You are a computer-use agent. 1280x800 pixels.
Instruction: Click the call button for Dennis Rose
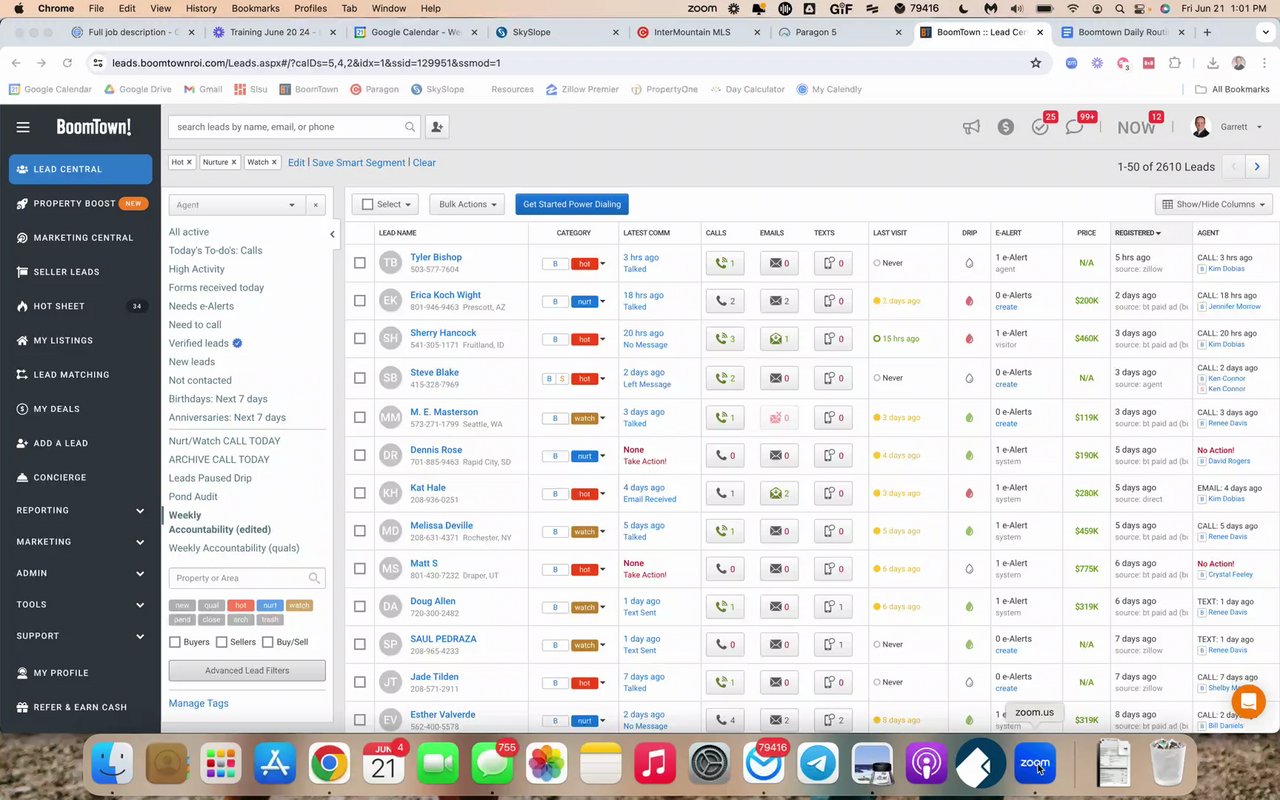(x=724, y=455)
